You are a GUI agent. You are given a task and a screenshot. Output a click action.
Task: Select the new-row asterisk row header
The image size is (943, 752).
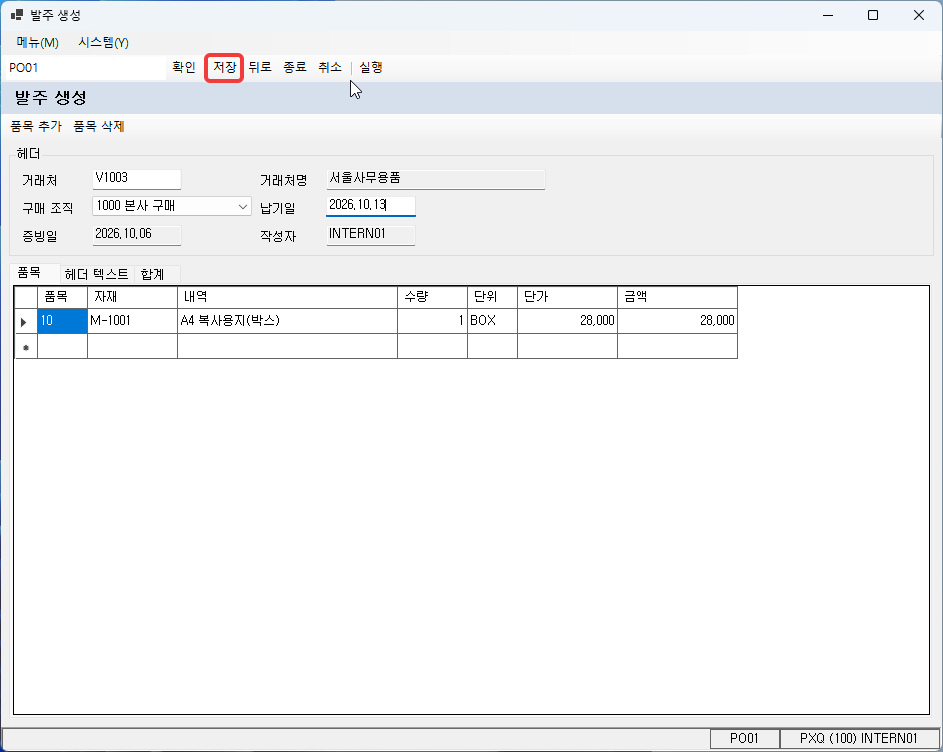pyautogui.click(x=26, y=347)
